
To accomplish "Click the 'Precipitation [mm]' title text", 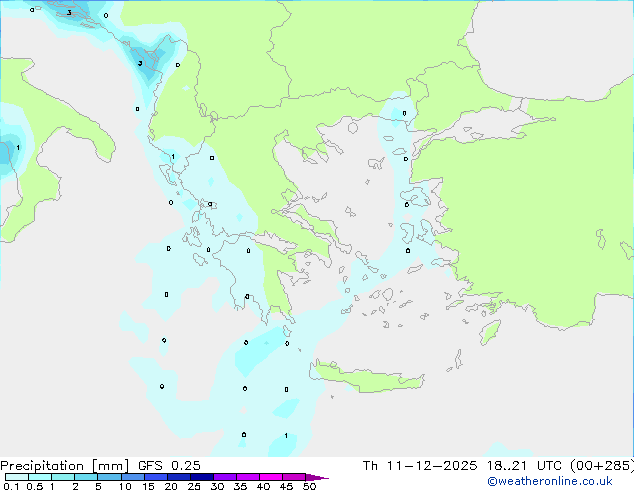I will click(x=65, y=466).
